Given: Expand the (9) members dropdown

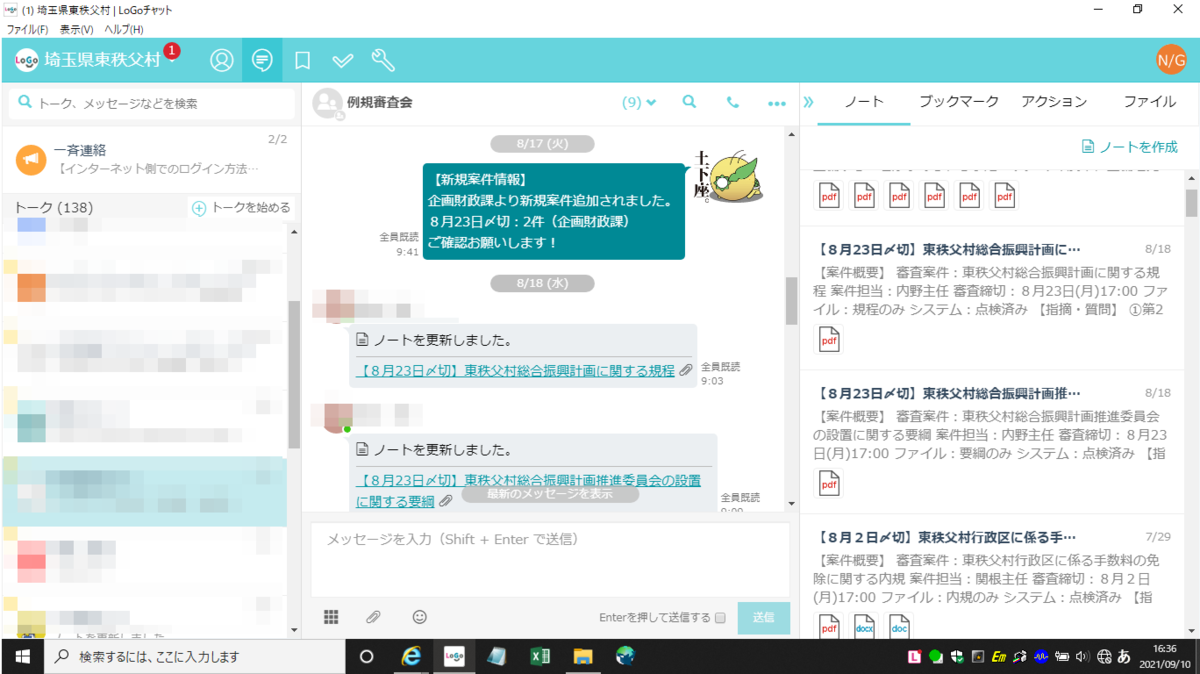Looking at the screenshot, I should point(639,102).
